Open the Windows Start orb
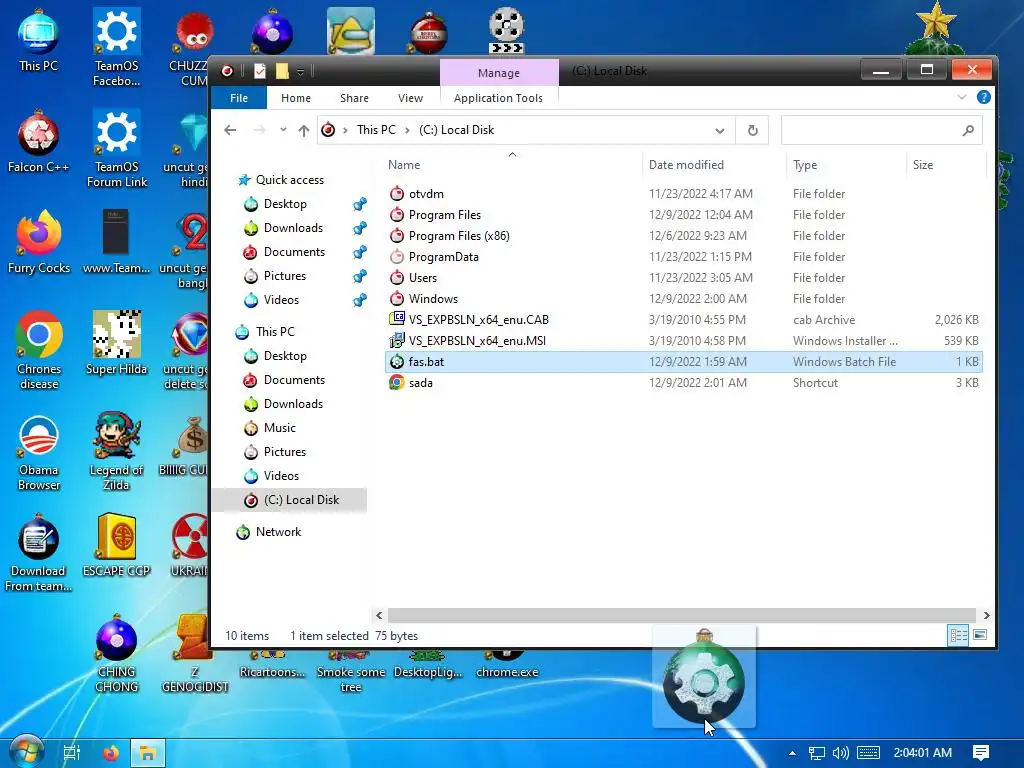This screenshot has width=1024, height=768. (x=26, y=752)
